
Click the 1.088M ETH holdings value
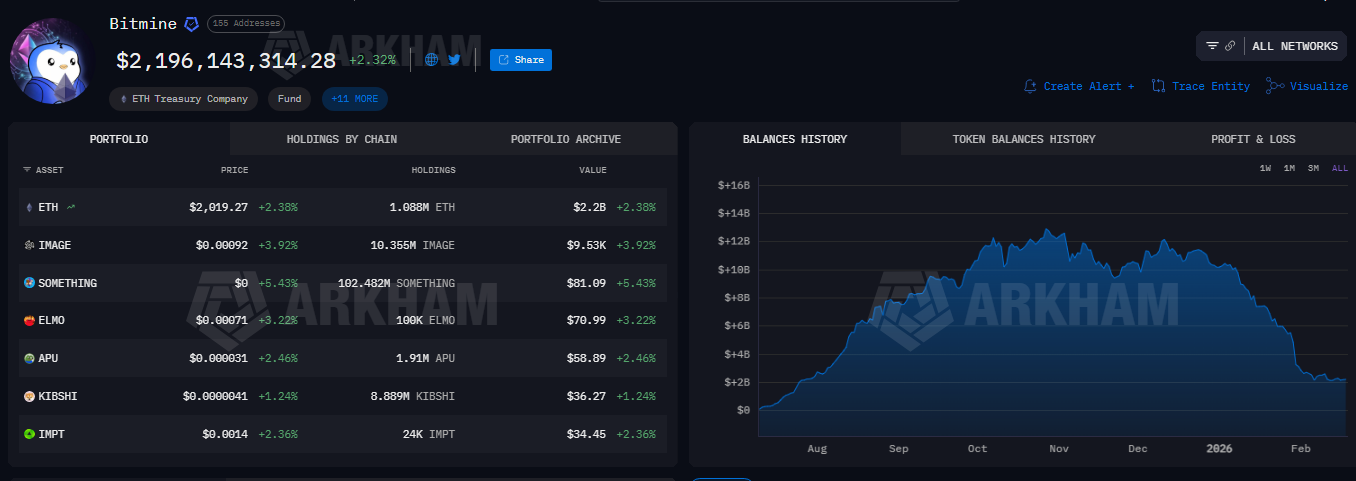coord(422,207)
